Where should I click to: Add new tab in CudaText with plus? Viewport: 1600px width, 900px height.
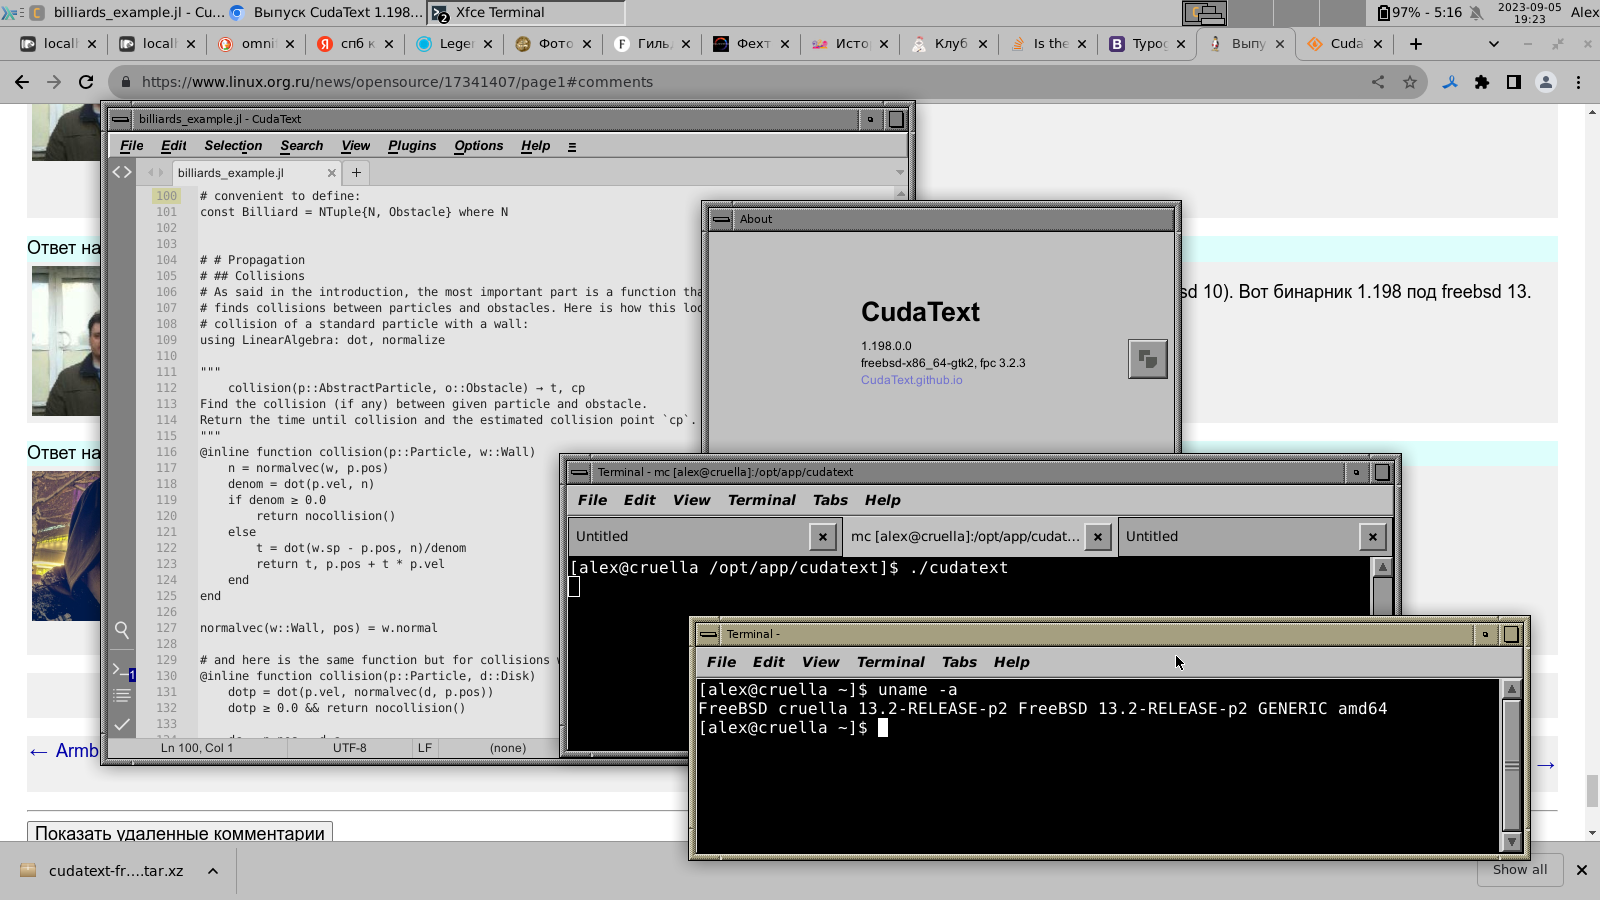356,172
